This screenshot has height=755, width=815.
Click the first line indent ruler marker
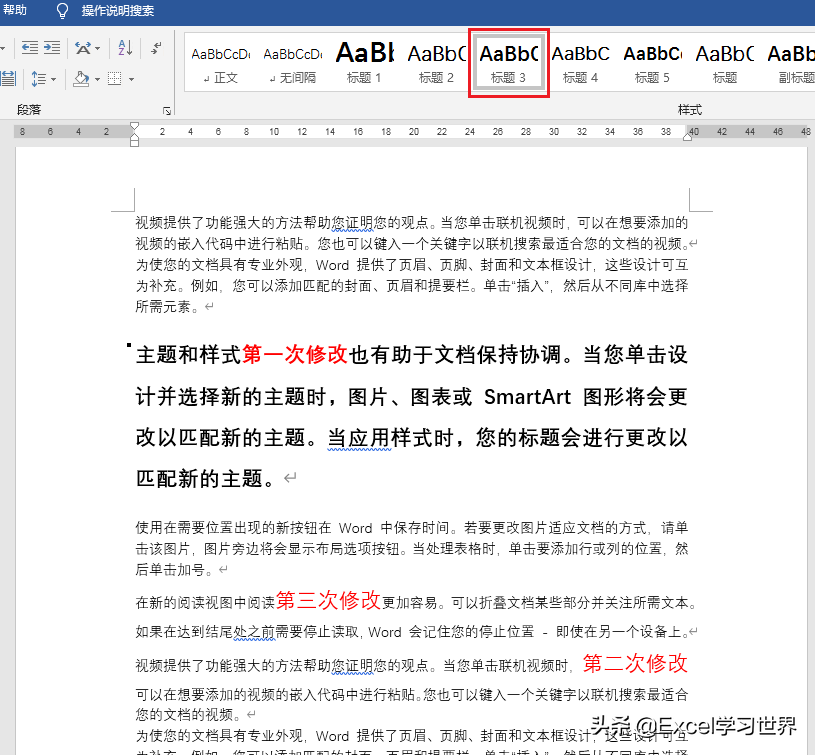pyautogui.click(x=135, y=126)
